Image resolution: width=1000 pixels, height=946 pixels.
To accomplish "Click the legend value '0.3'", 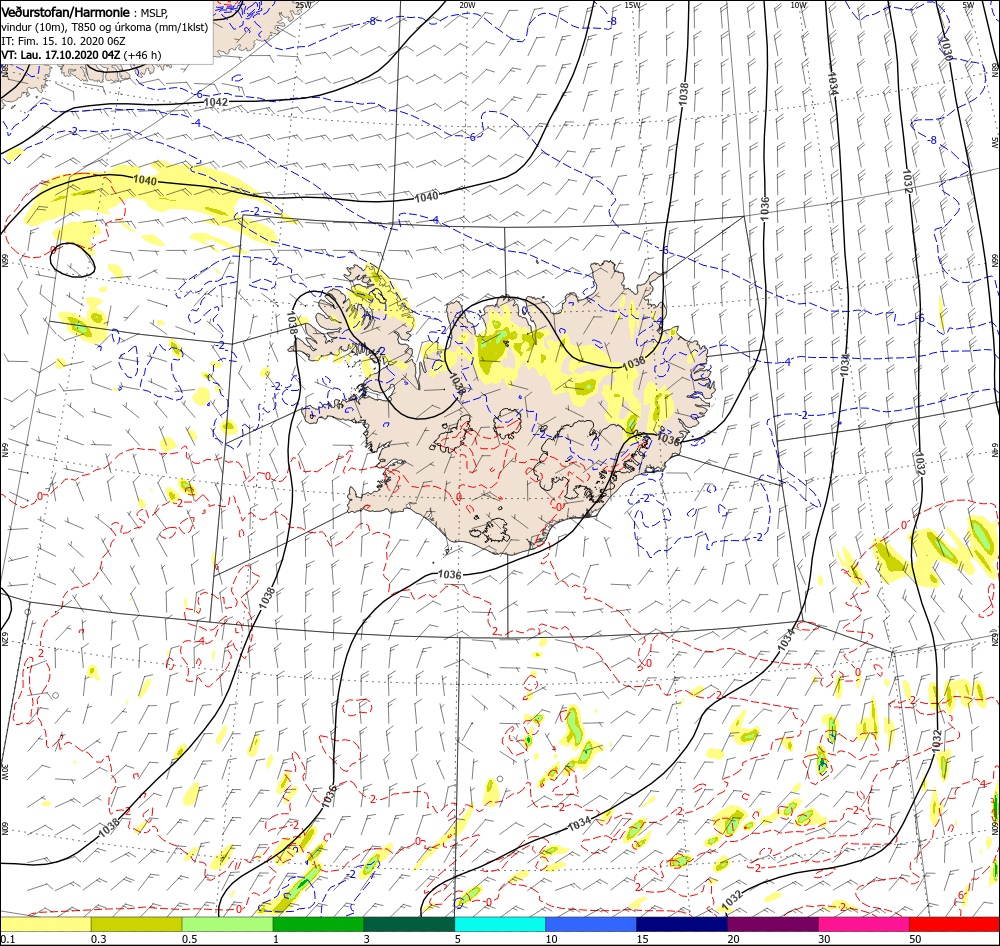I will coord(99,939).
